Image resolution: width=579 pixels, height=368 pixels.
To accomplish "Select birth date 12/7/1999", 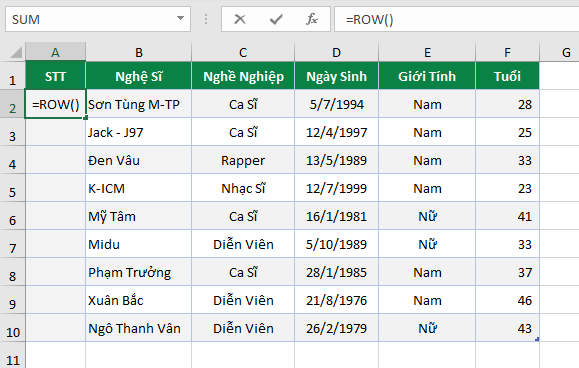I will coord(336,188).
